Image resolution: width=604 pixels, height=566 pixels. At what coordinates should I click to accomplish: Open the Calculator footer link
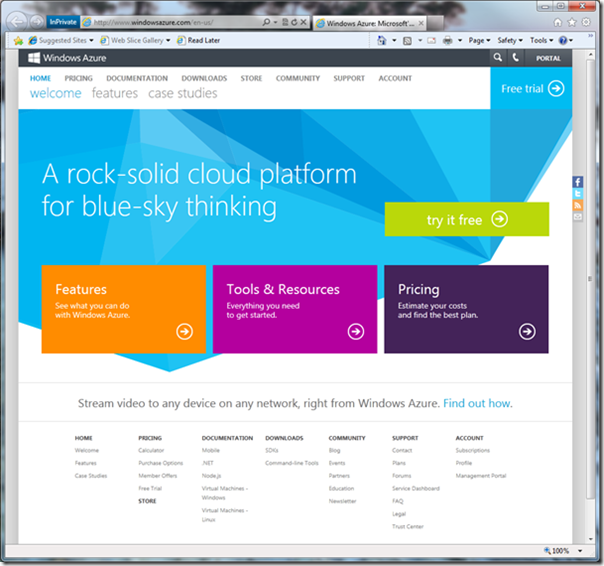click(151, 450)
